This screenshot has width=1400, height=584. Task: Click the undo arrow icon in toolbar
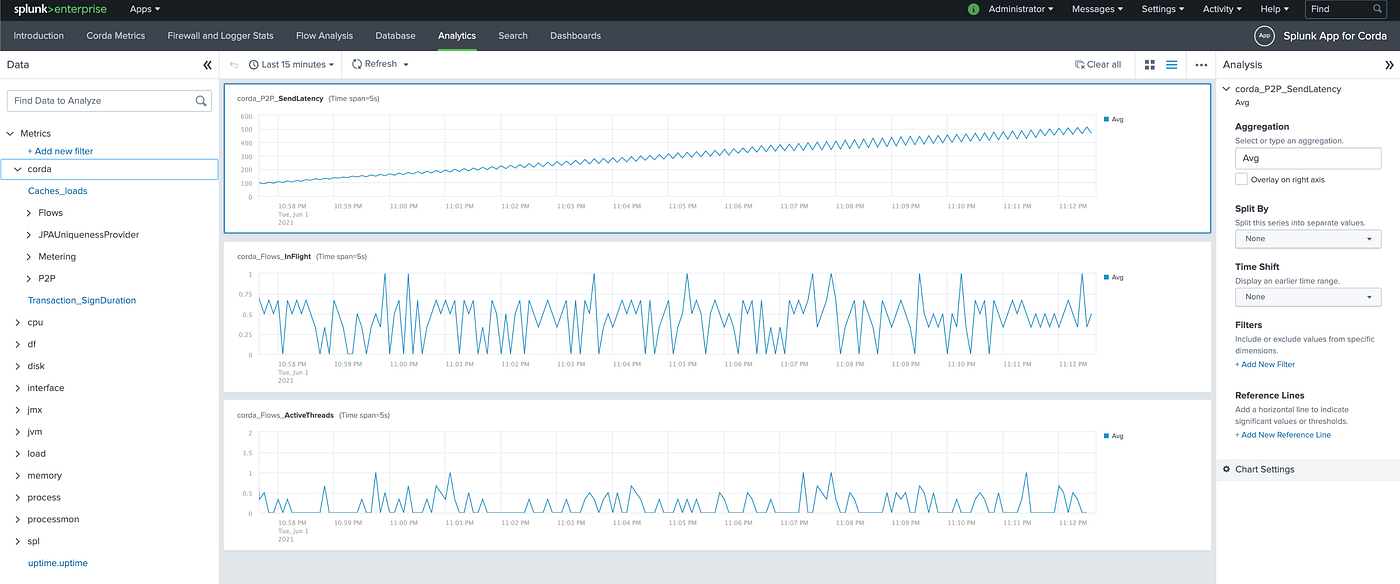pyautogui.click(x=234, y=64)
